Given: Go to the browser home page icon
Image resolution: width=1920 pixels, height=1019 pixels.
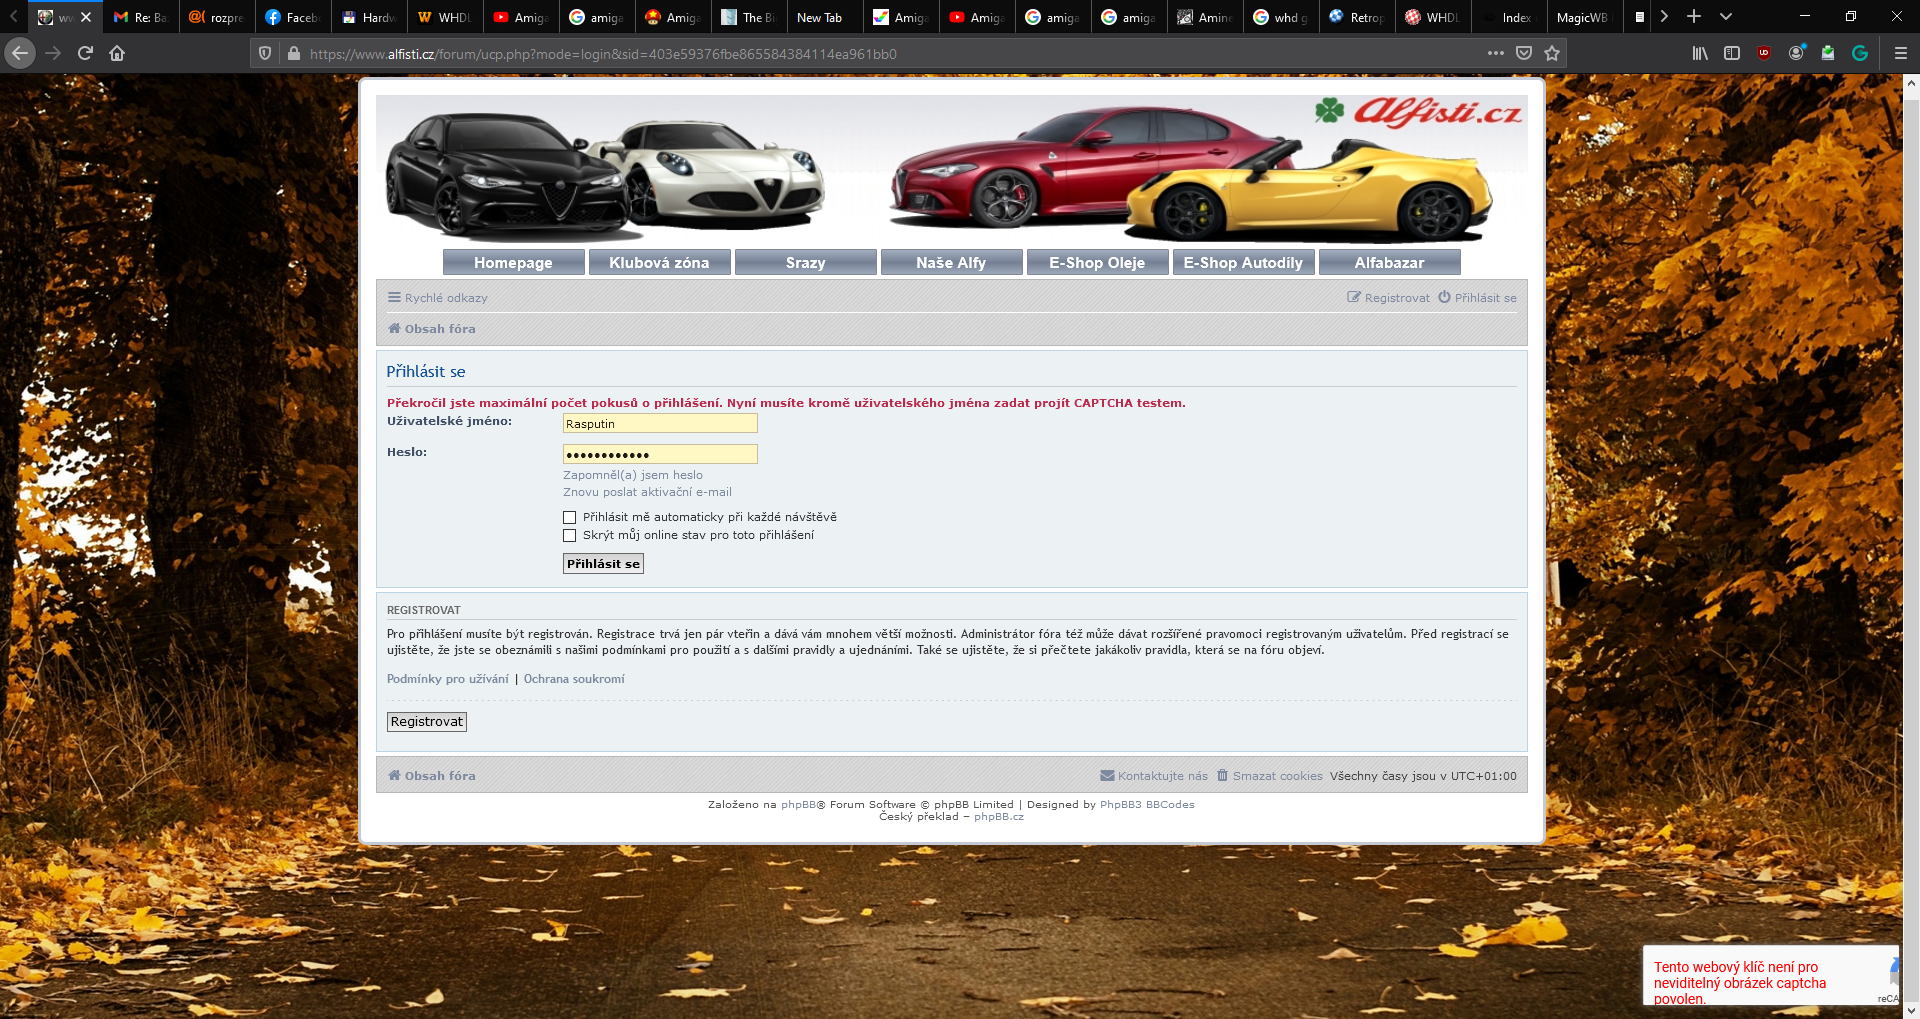Looking at the screenshot, I should pos(117,53).
